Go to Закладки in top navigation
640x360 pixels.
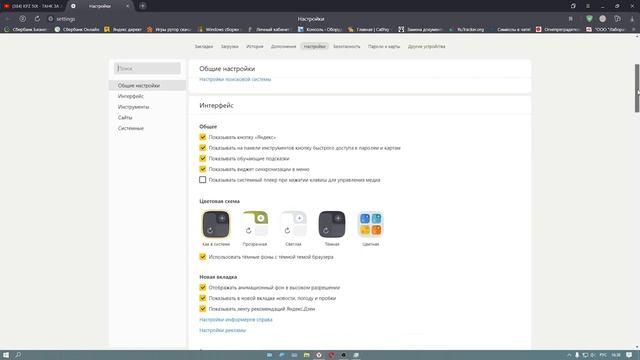point(204,47)
